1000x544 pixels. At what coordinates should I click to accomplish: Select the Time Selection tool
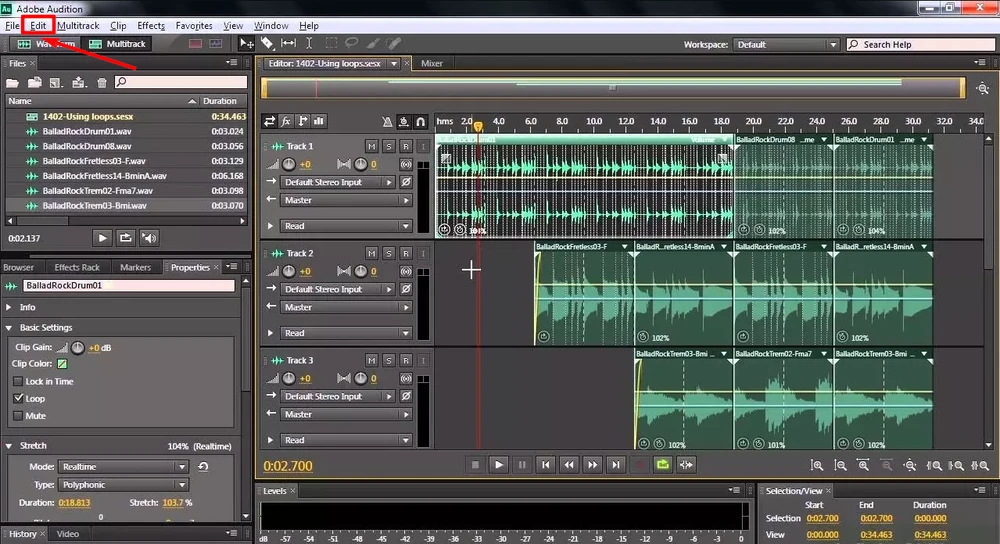coord(309,43)
